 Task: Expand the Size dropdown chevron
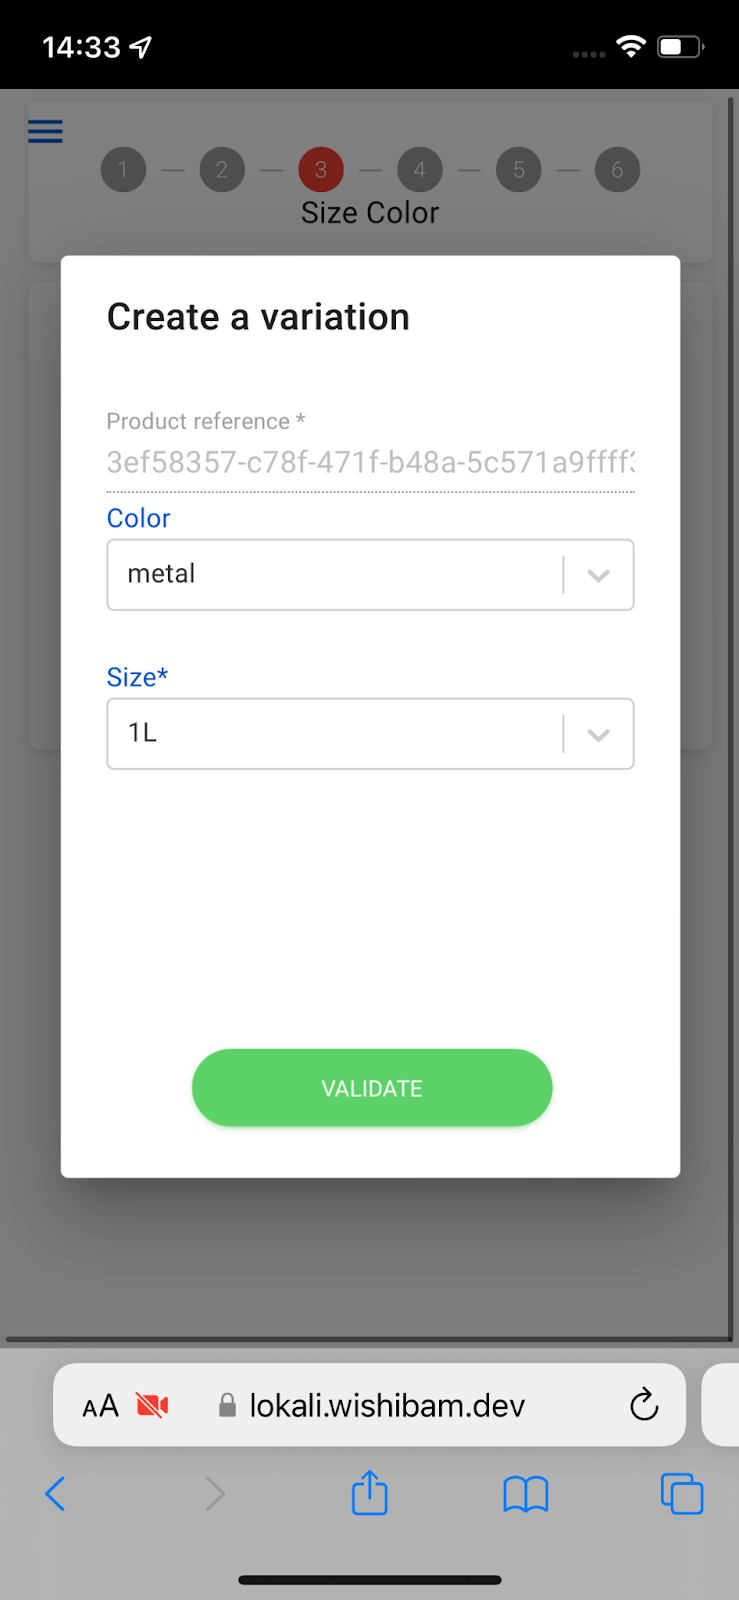598,734
